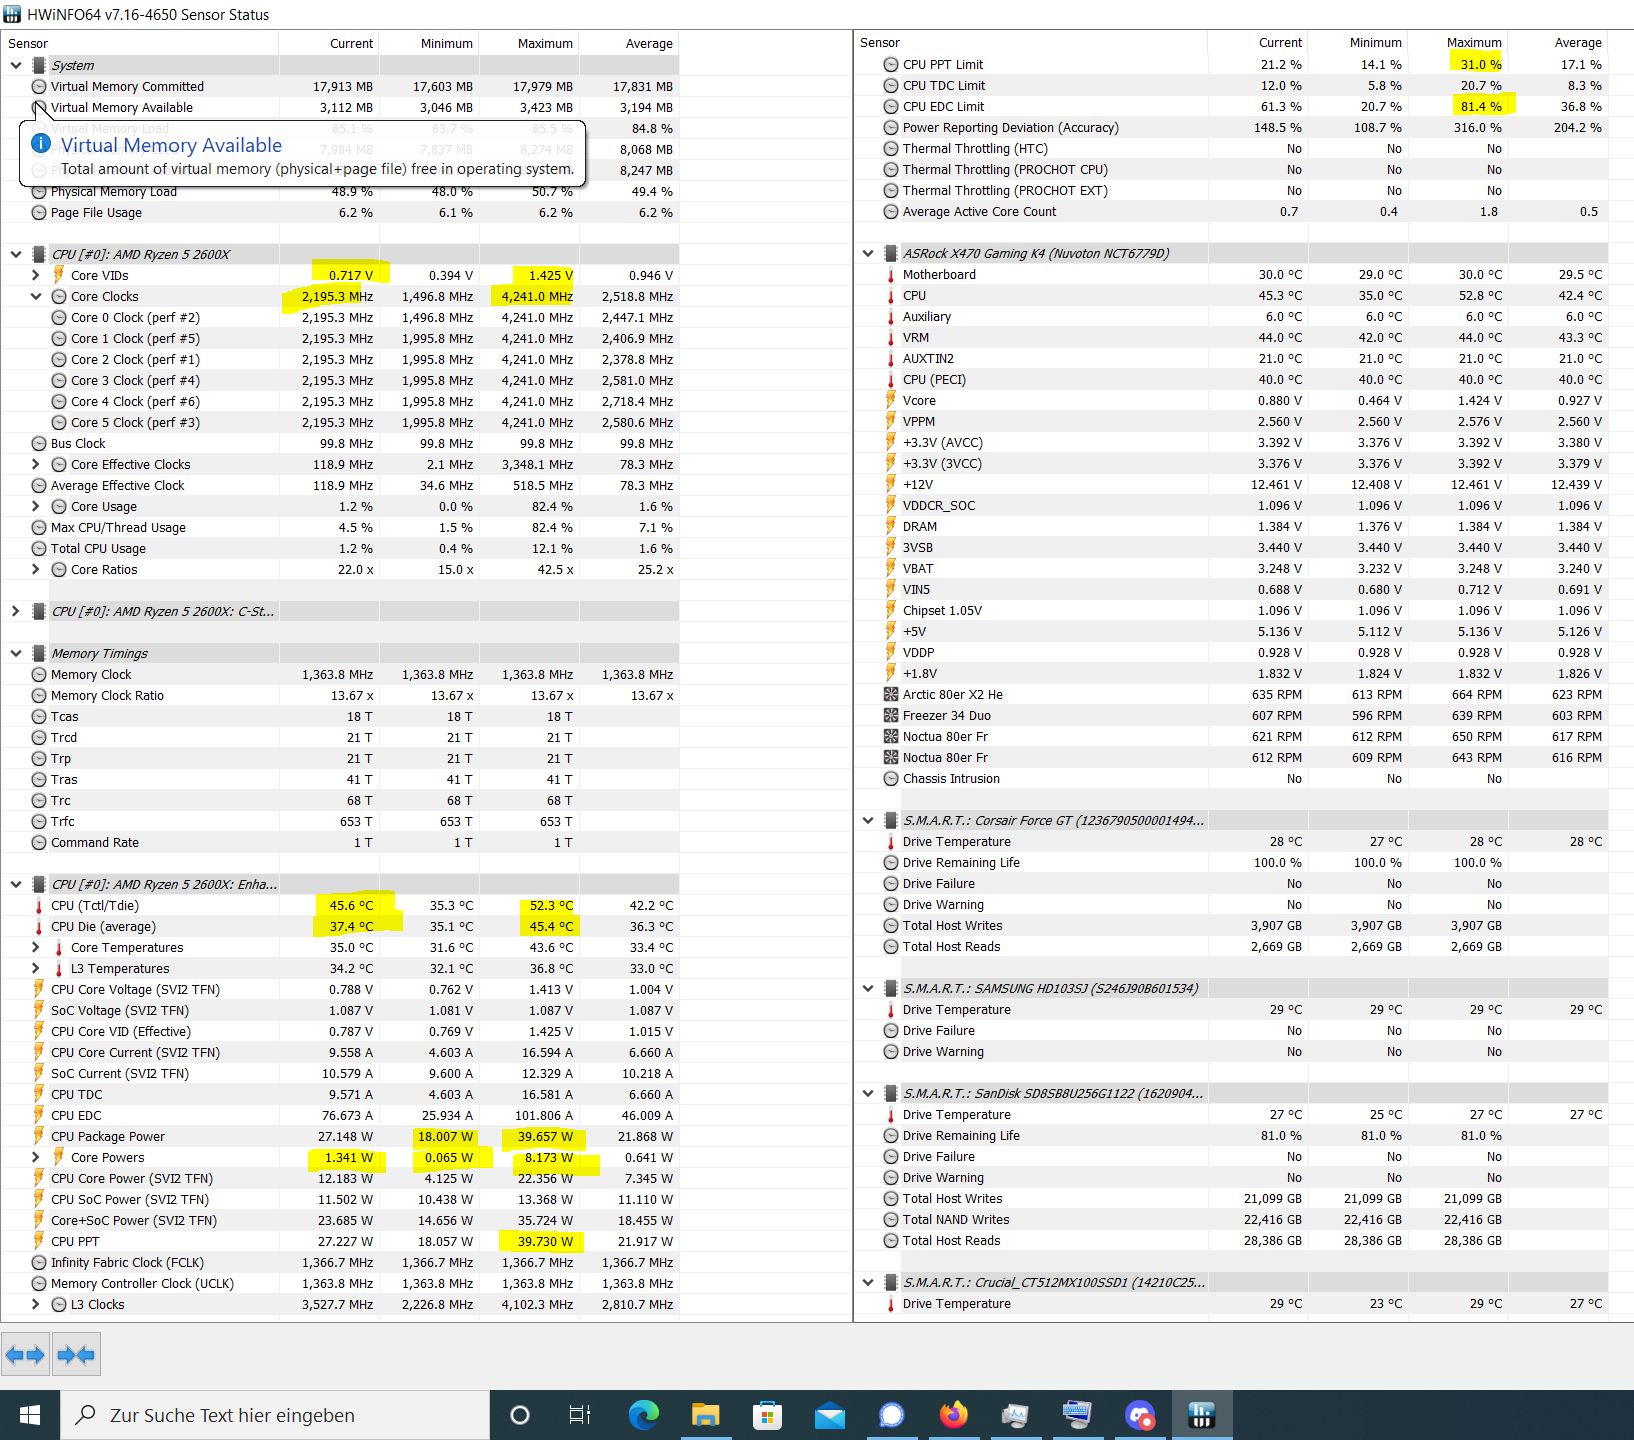Click the lightning icon beside CPU Package Power
The height and width of the screenshot is (1440, 1634).
39,1136
